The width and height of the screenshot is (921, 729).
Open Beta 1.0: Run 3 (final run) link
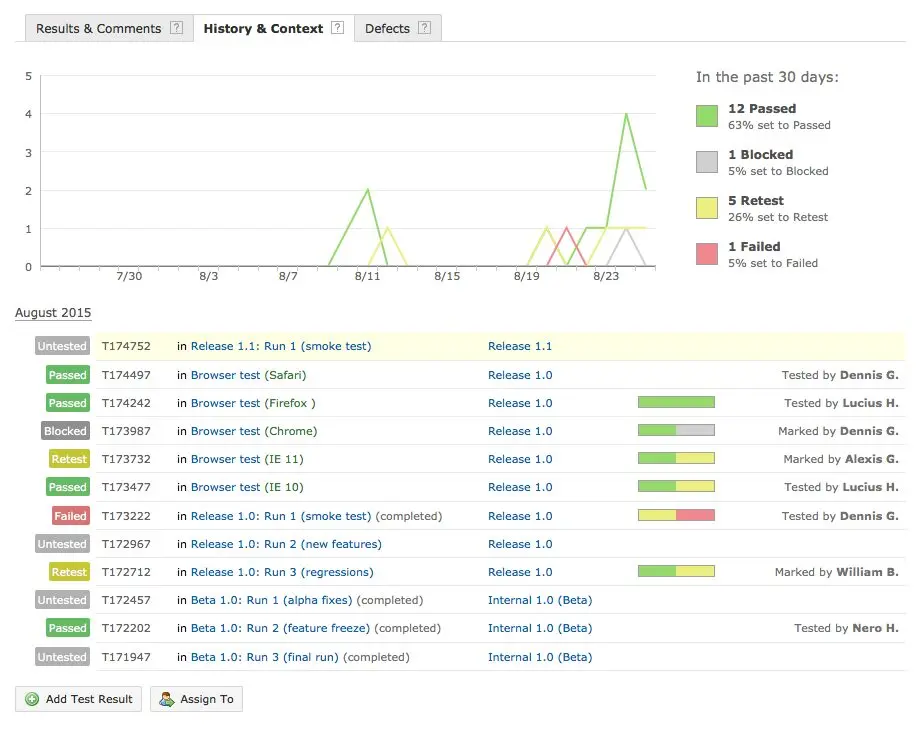pyautogui.click(x=264, y=657)
